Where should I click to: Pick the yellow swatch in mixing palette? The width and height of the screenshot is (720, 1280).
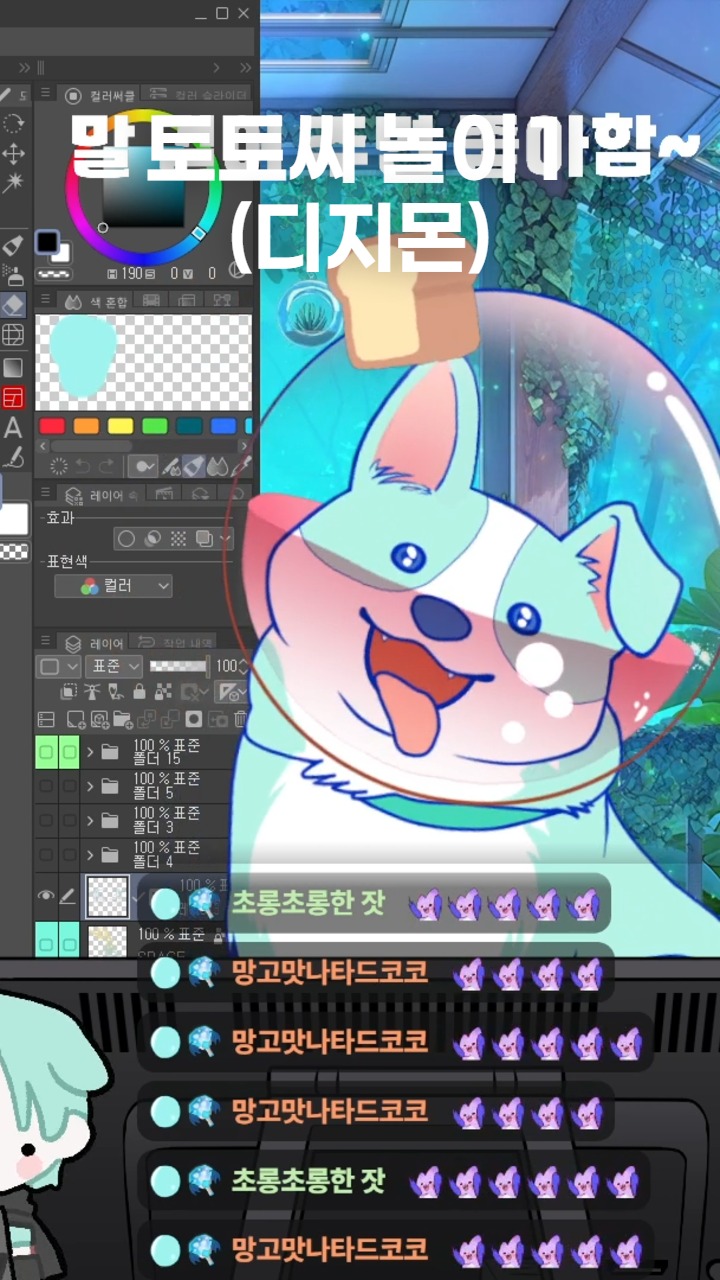[120, 426]
